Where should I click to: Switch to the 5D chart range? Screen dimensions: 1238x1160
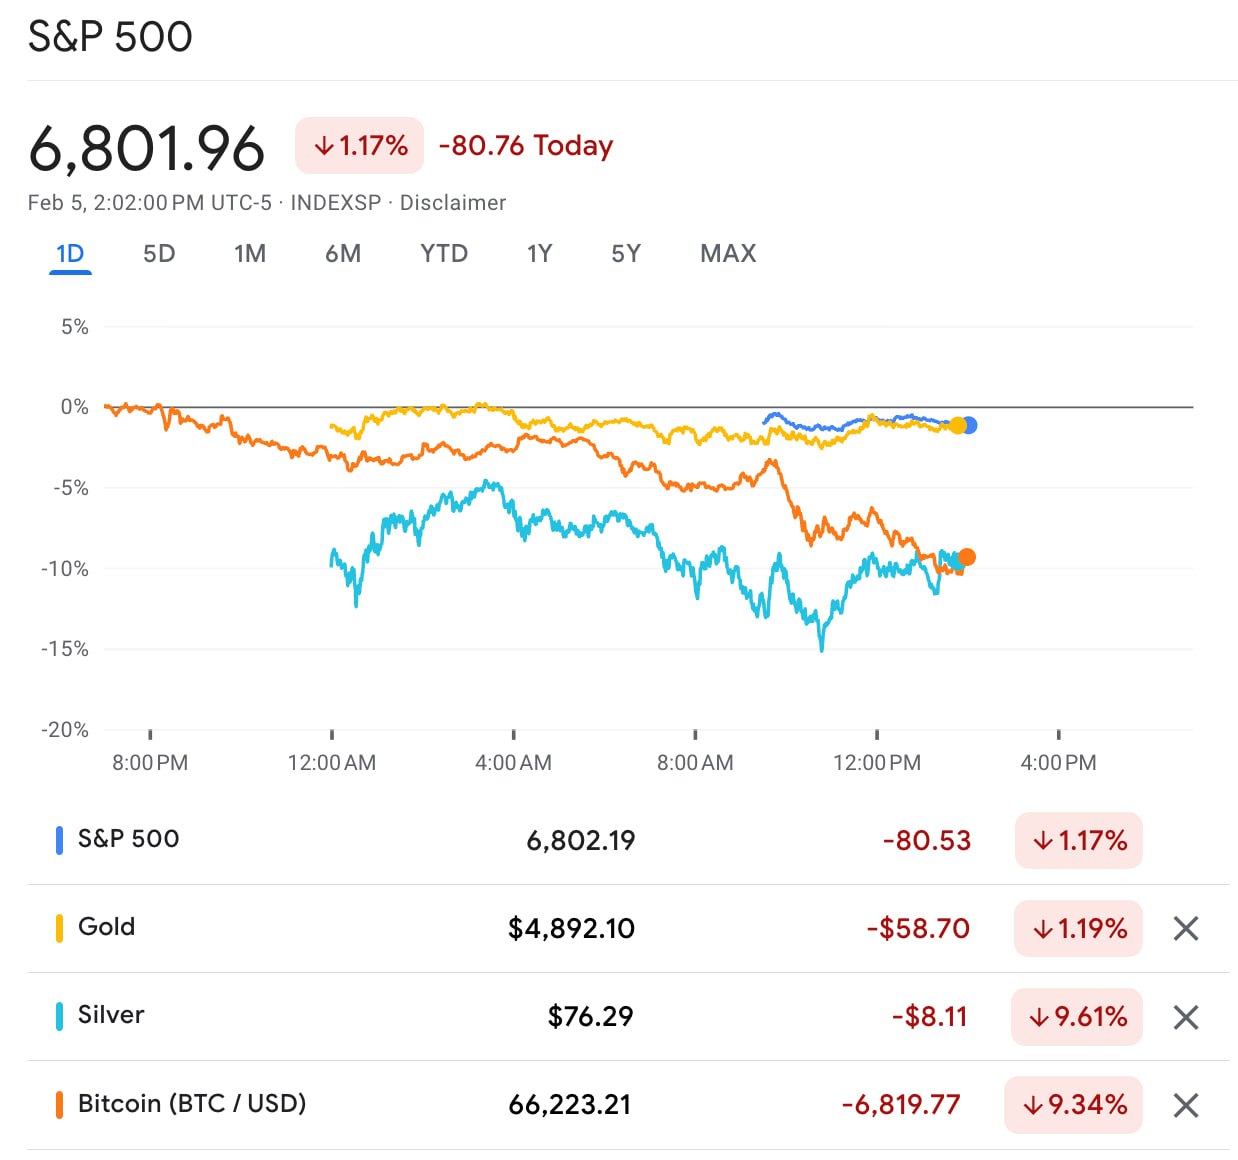point(159,254)
